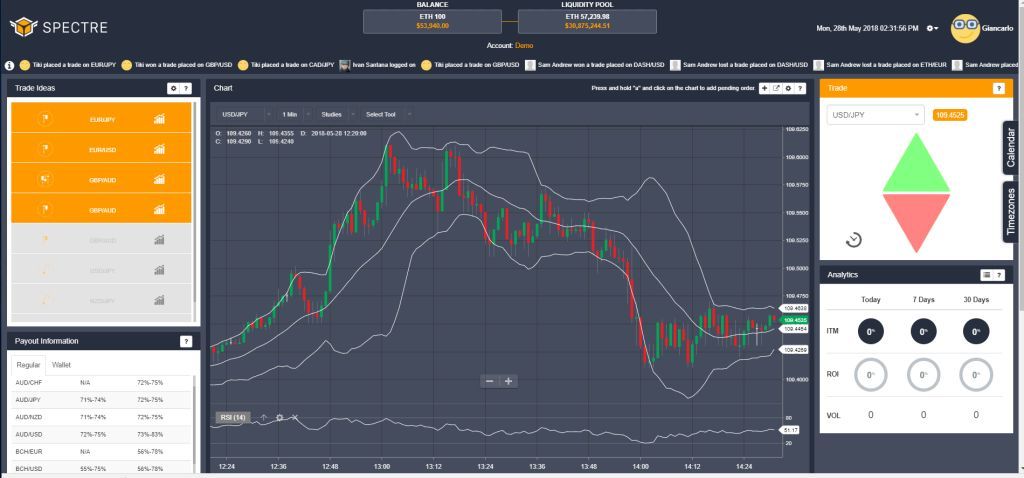Click the Spectre logo in the header
The height and width of the screenshot is (478, 1024).
tap(59, 27)
